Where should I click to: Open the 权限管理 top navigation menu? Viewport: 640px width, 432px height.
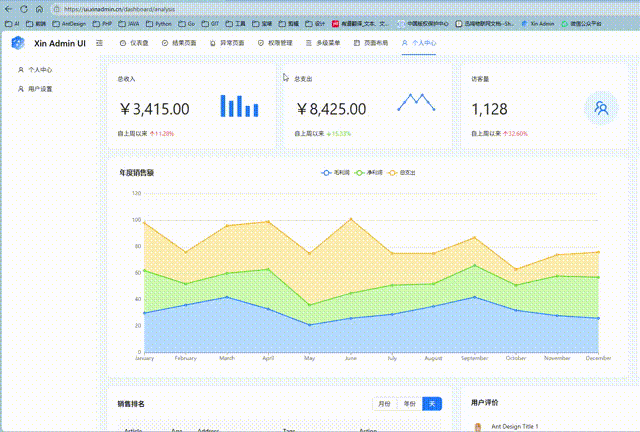click(276, 43)
